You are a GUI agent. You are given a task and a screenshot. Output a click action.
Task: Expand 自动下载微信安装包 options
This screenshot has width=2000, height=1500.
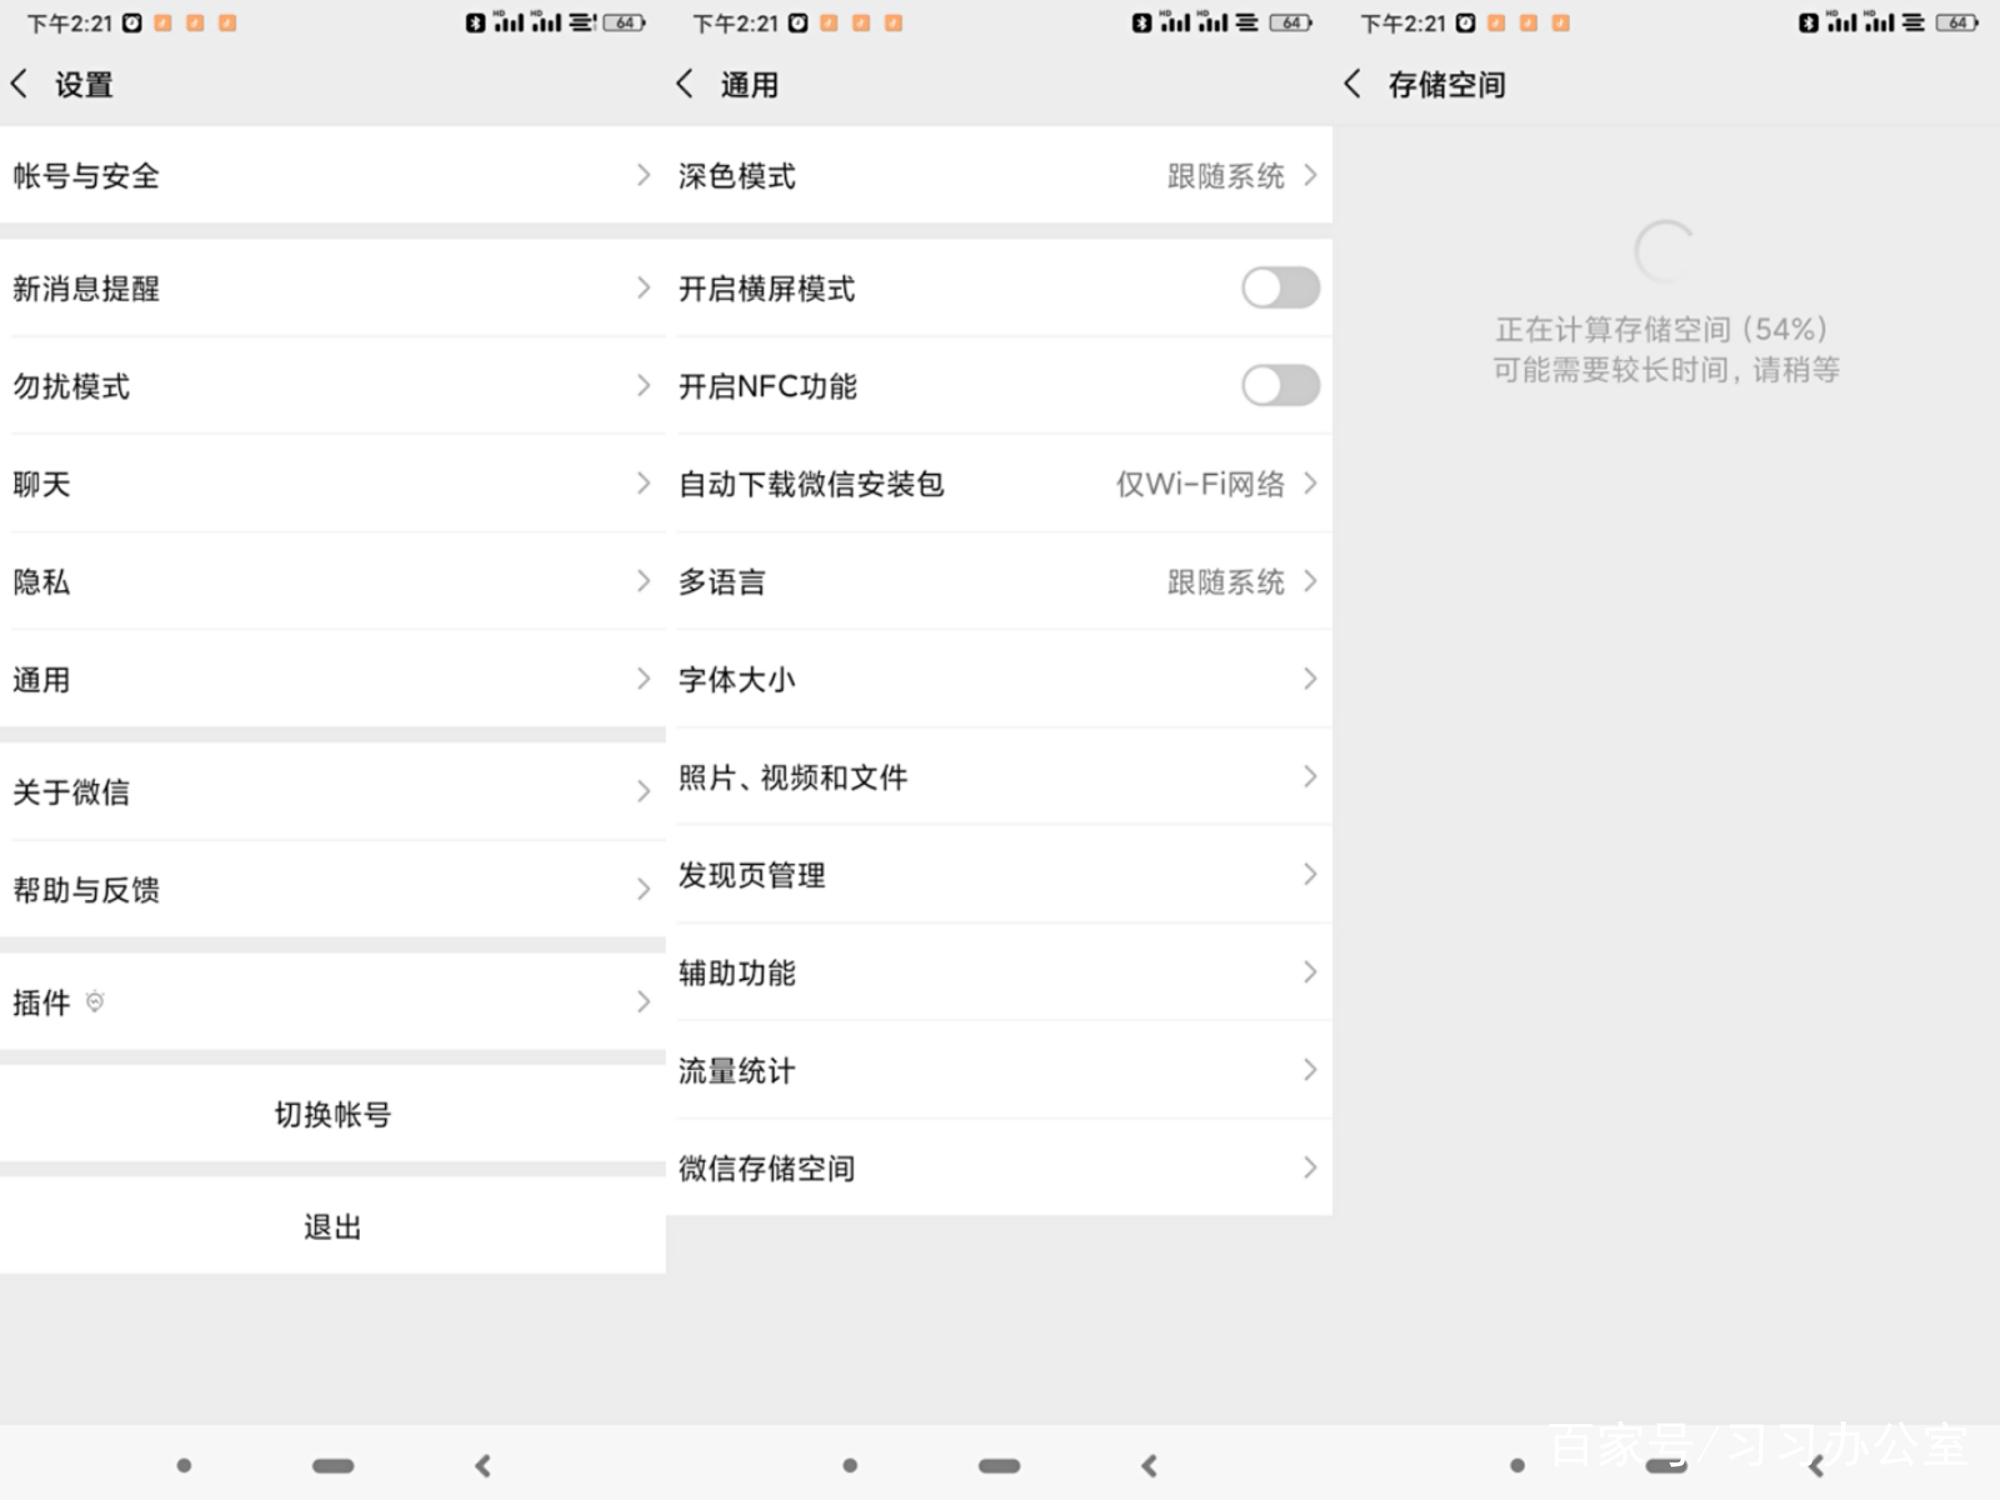1000,484
